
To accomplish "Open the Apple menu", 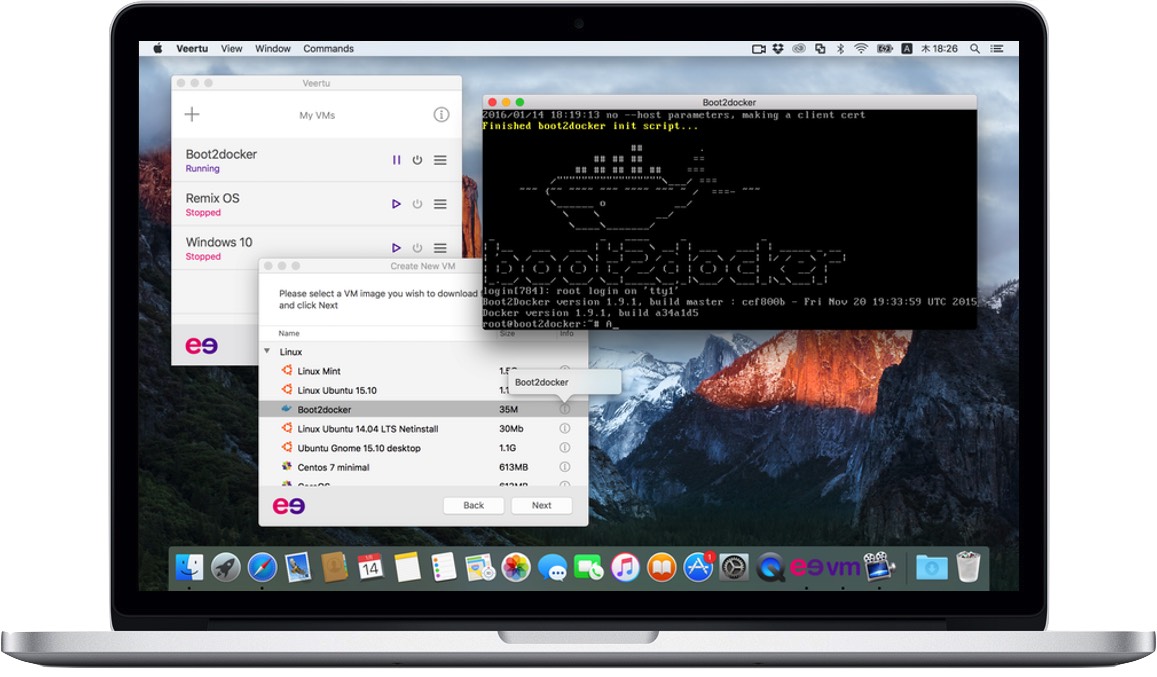I will [x=157, y=49].
